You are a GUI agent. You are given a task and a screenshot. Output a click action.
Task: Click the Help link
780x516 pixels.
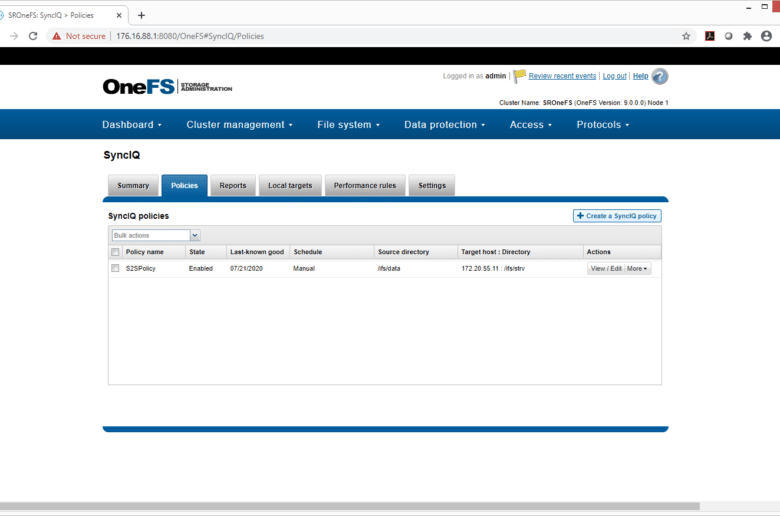640,76
